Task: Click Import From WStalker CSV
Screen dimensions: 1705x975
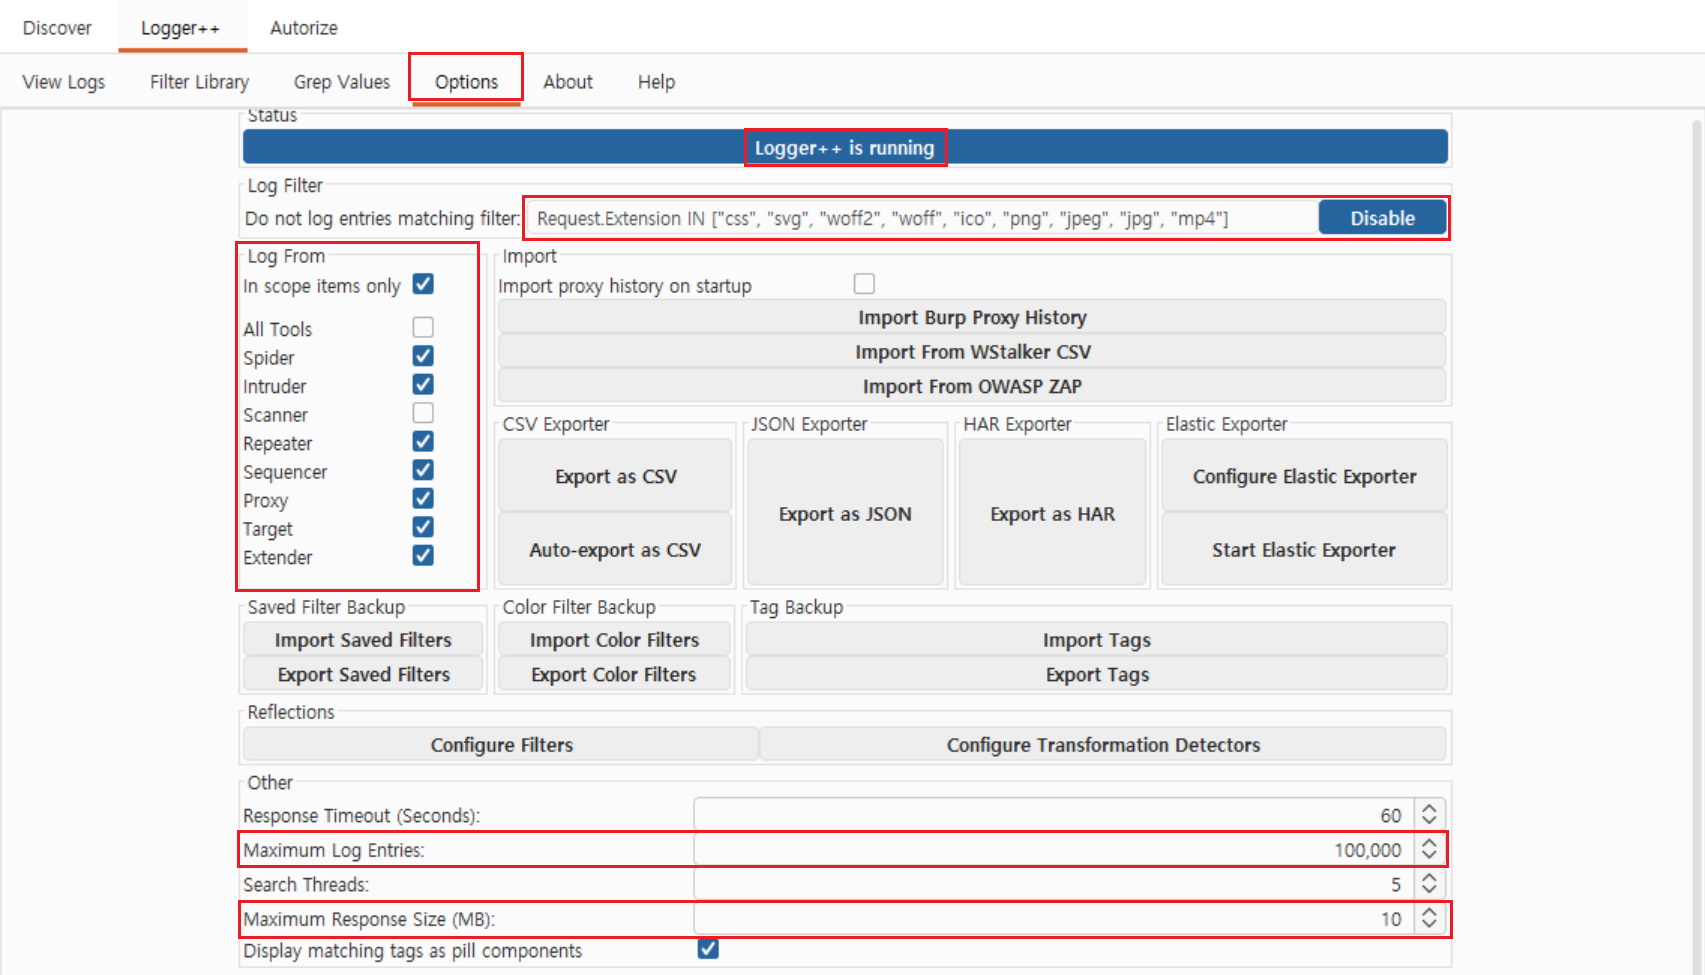Action: (972, 352)
